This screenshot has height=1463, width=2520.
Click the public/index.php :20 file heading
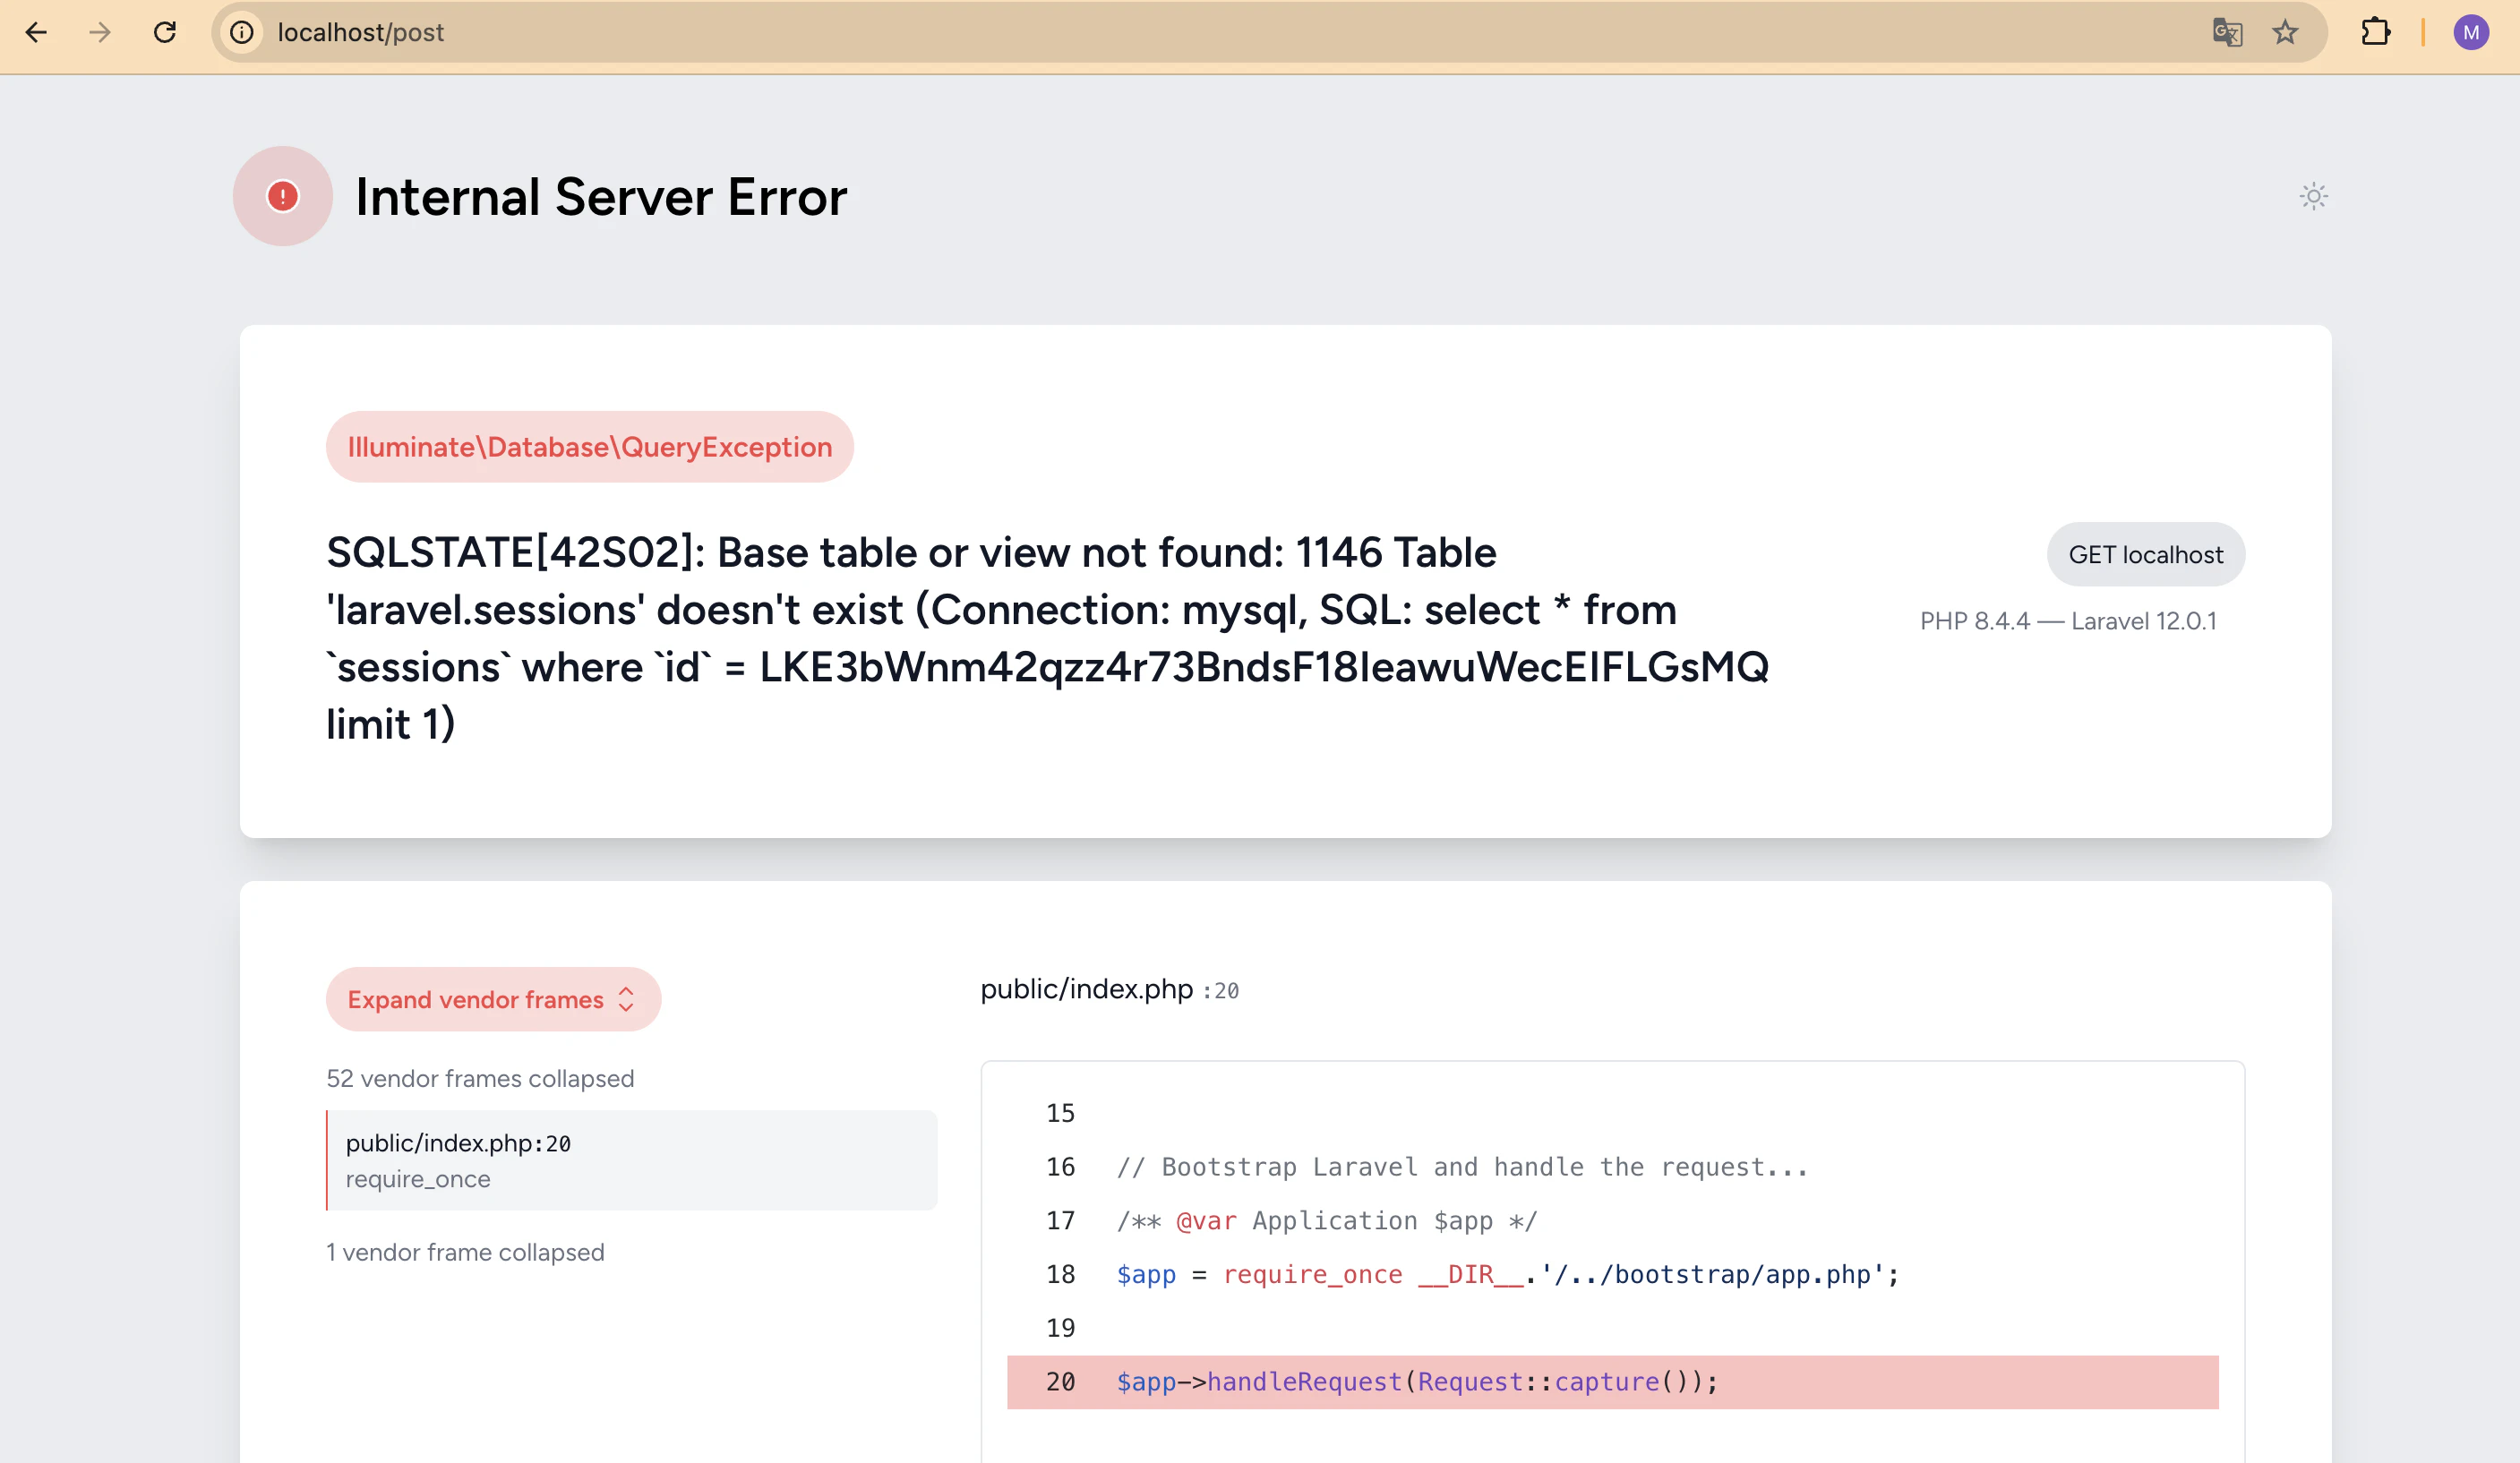(x=1109, y=989)
